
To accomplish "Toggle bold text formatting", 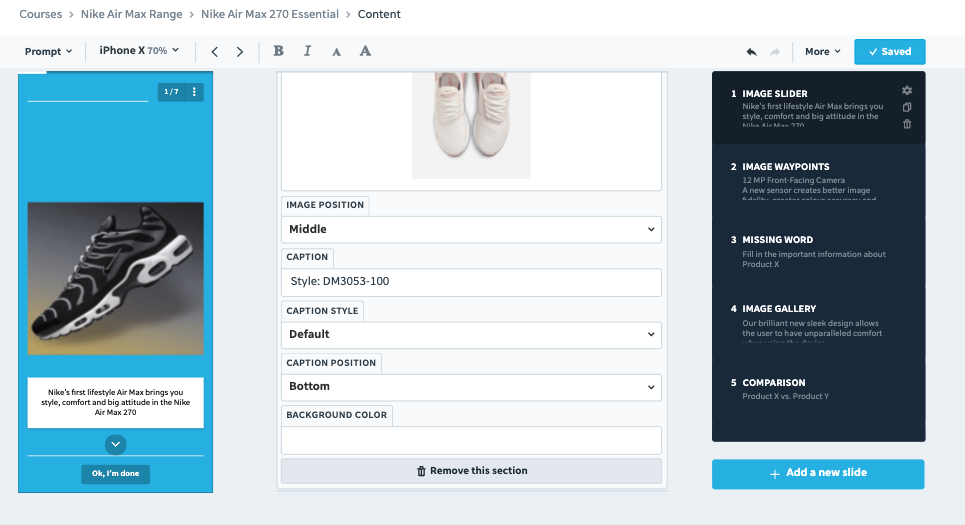I will (278, 51).
